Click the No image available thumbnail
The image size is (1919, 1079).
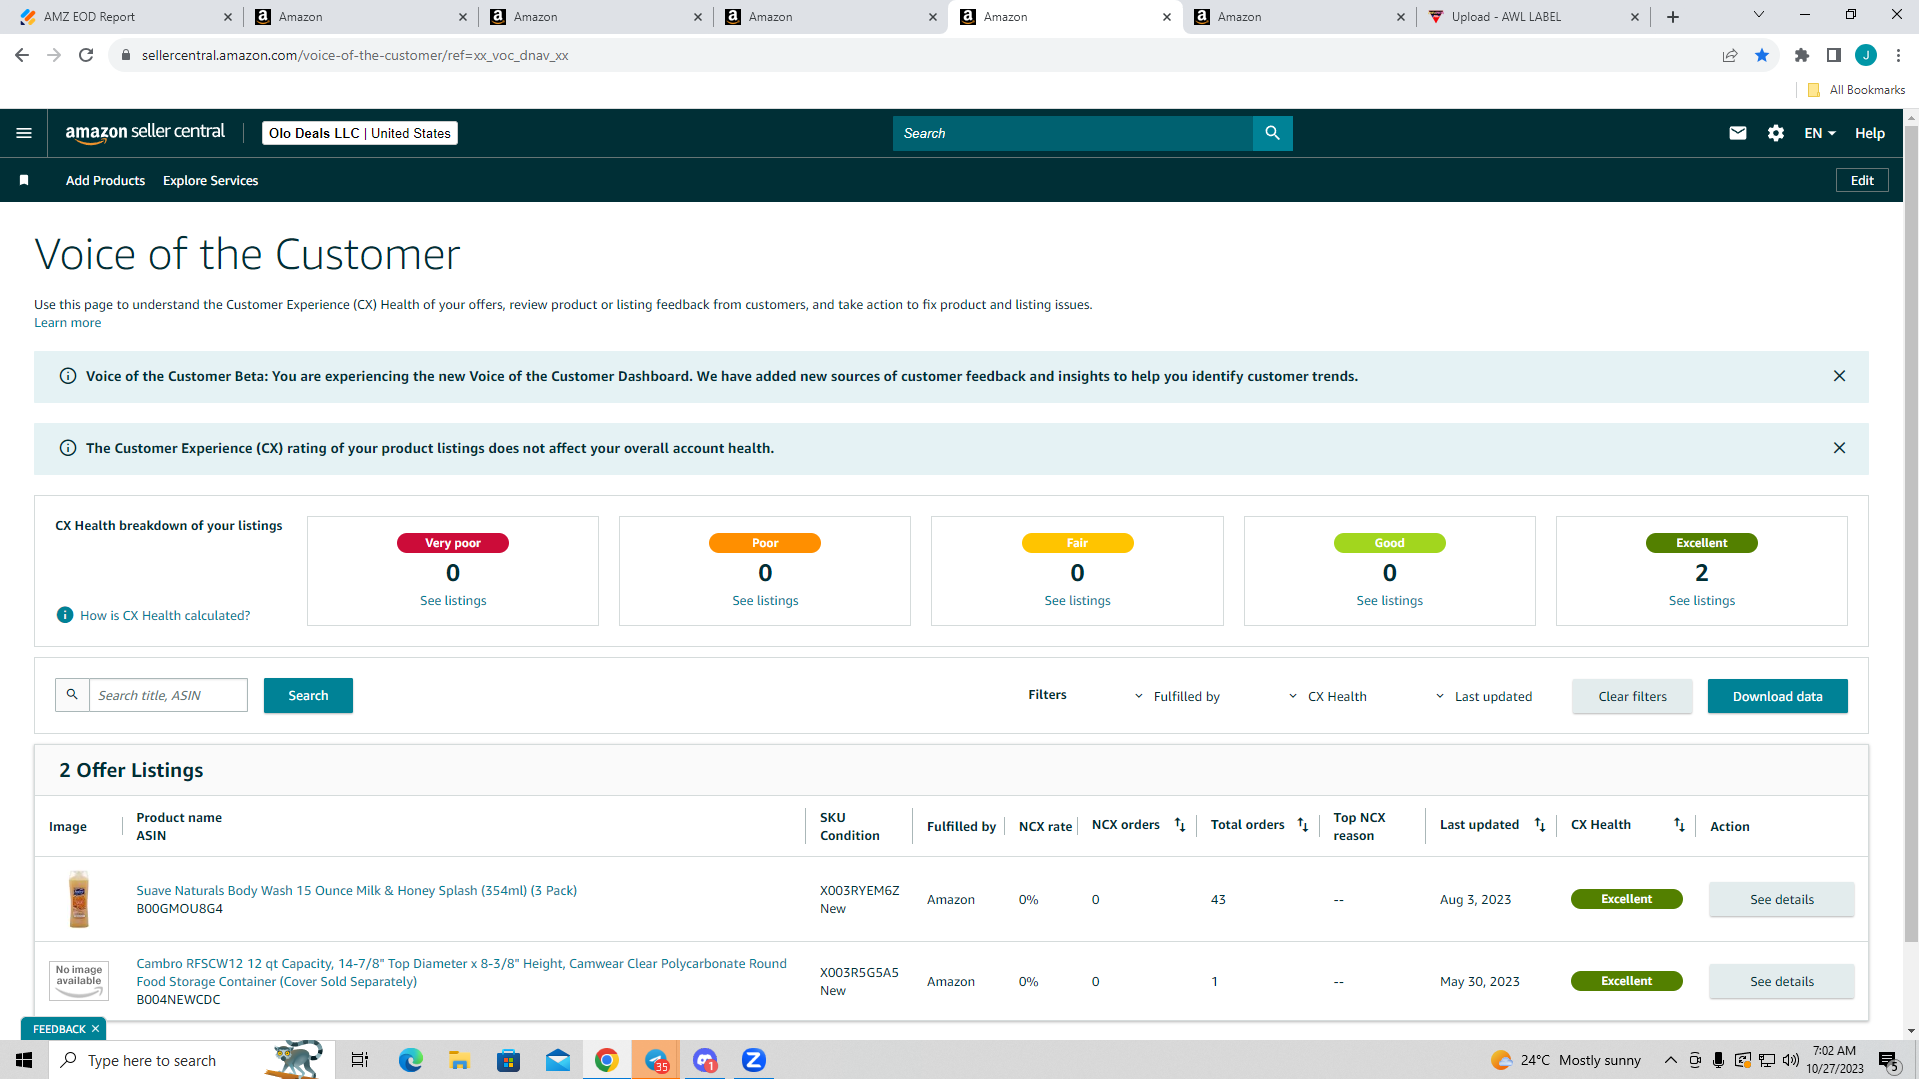79,980
